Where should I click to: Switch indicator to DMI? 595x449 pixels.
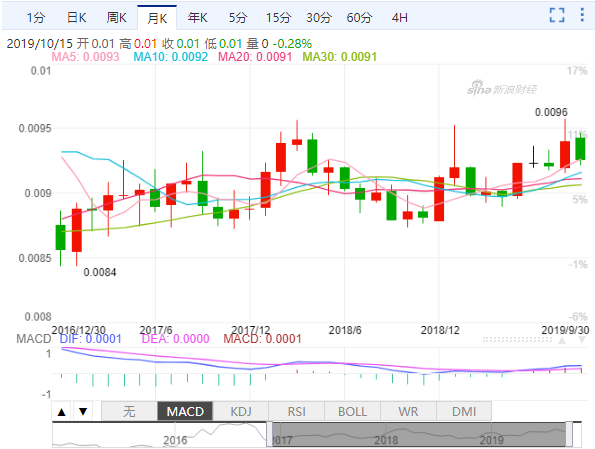pyautogui.click(x=464, y=411)
